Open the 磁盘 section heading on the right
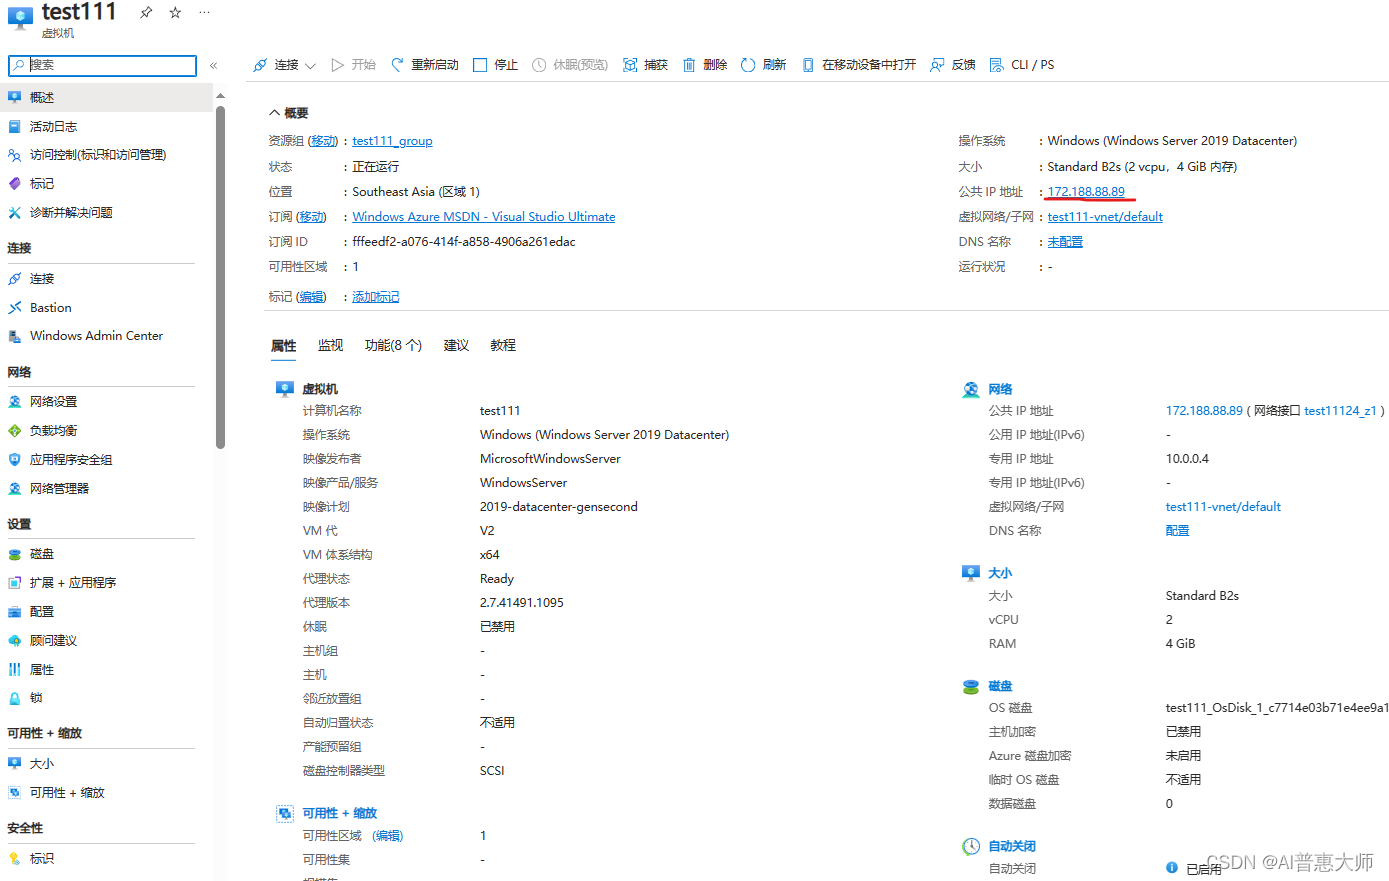The height and width of the screenshot is (881, 1389). tap(1000, 686)
